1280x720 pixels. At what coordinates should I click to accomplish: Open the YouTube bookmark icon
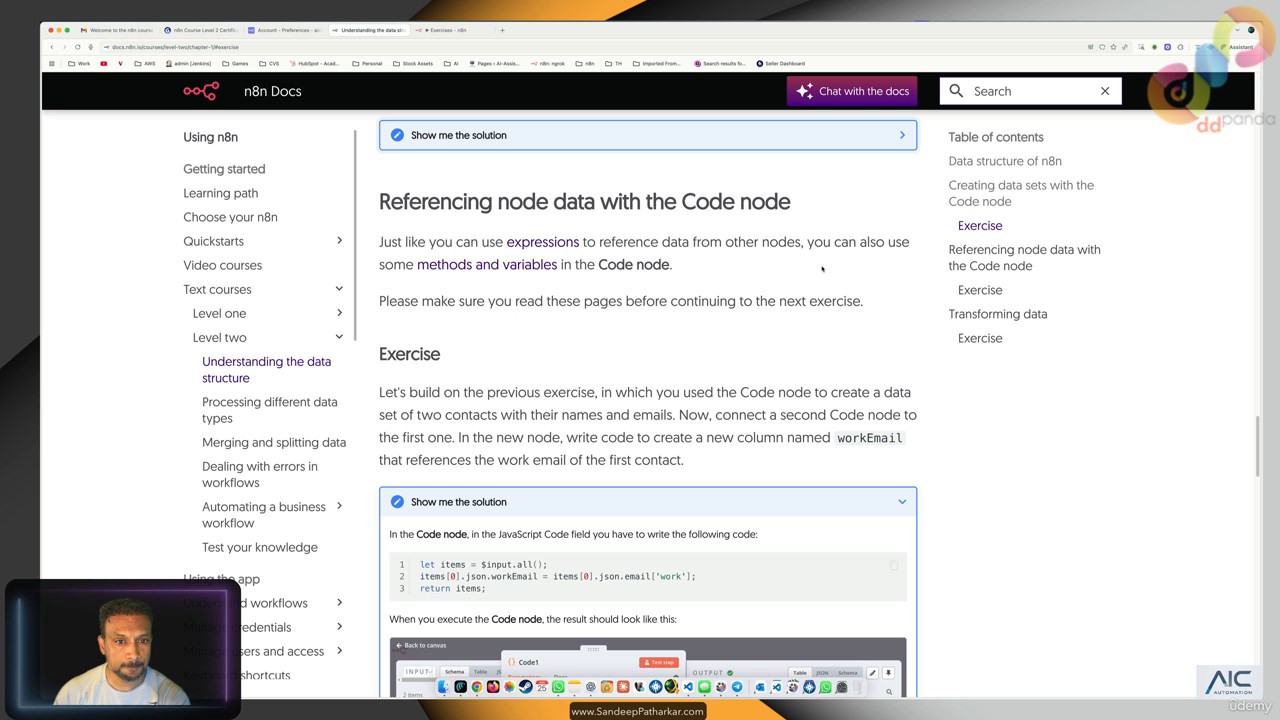click(x=103, y=63)
